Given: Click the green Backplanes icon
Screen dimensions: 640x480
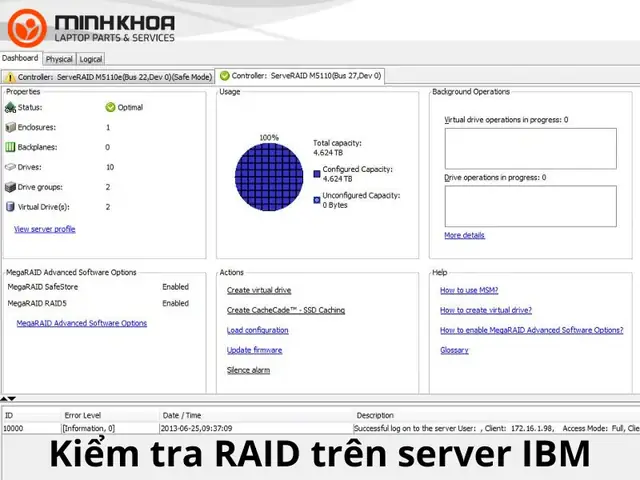Looking at the screenshot, I should point(10,147).
